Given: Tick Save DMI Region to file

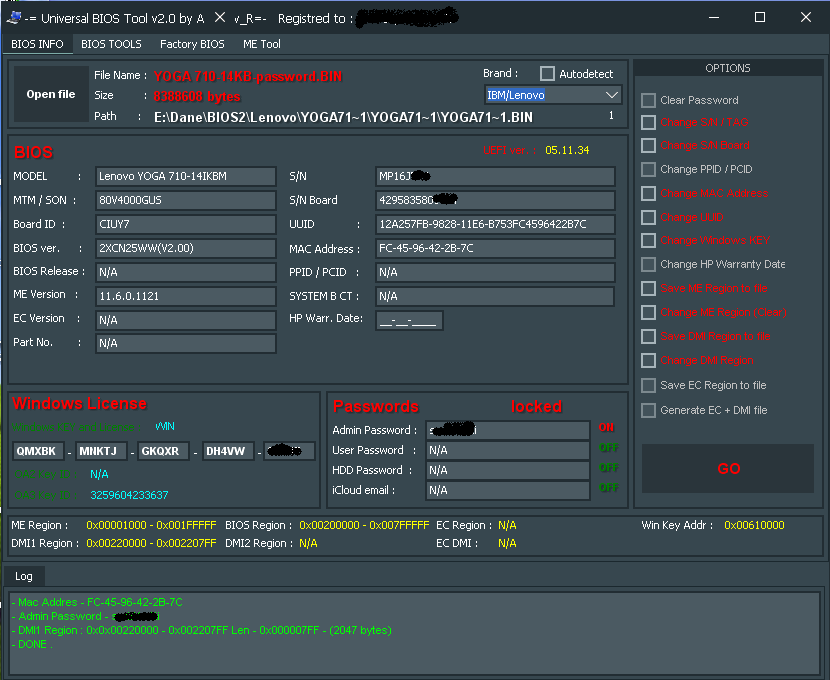Looking at the screenshot, I should 648,336.
